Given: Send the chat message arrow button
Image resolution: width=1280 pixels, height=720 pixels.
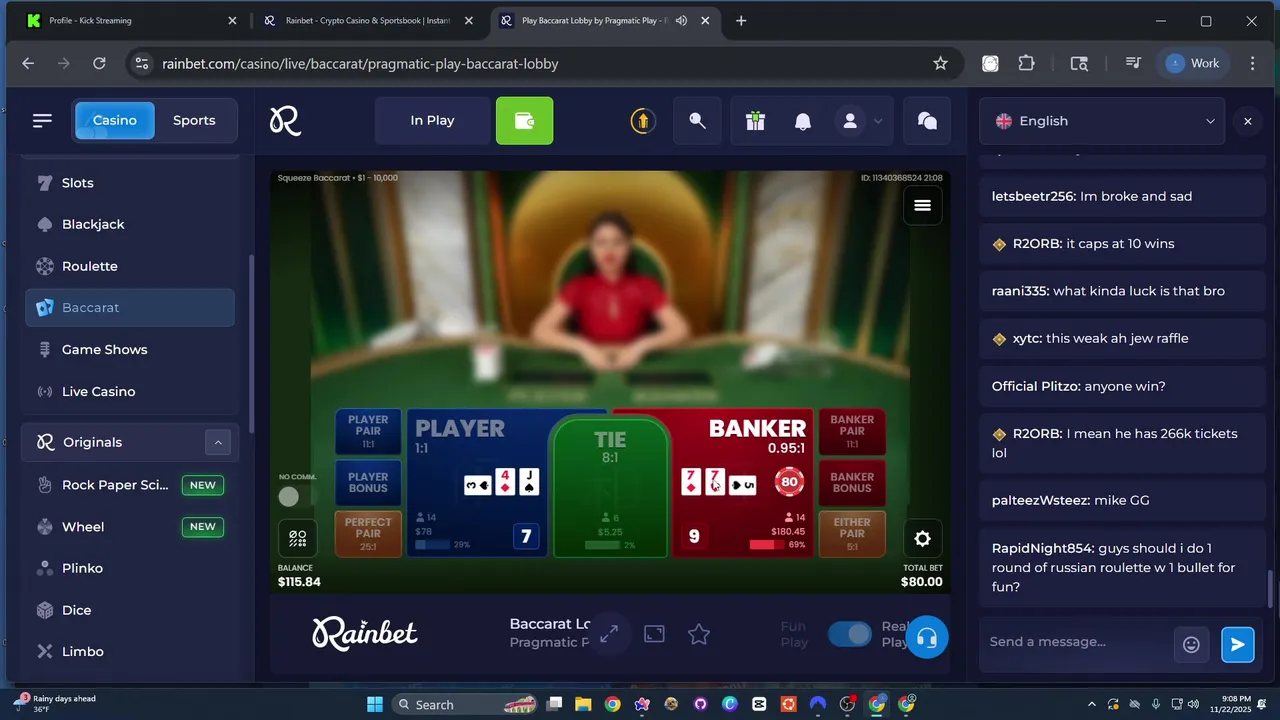Looking at the screenshot, I should click(x=1238, y=644).
